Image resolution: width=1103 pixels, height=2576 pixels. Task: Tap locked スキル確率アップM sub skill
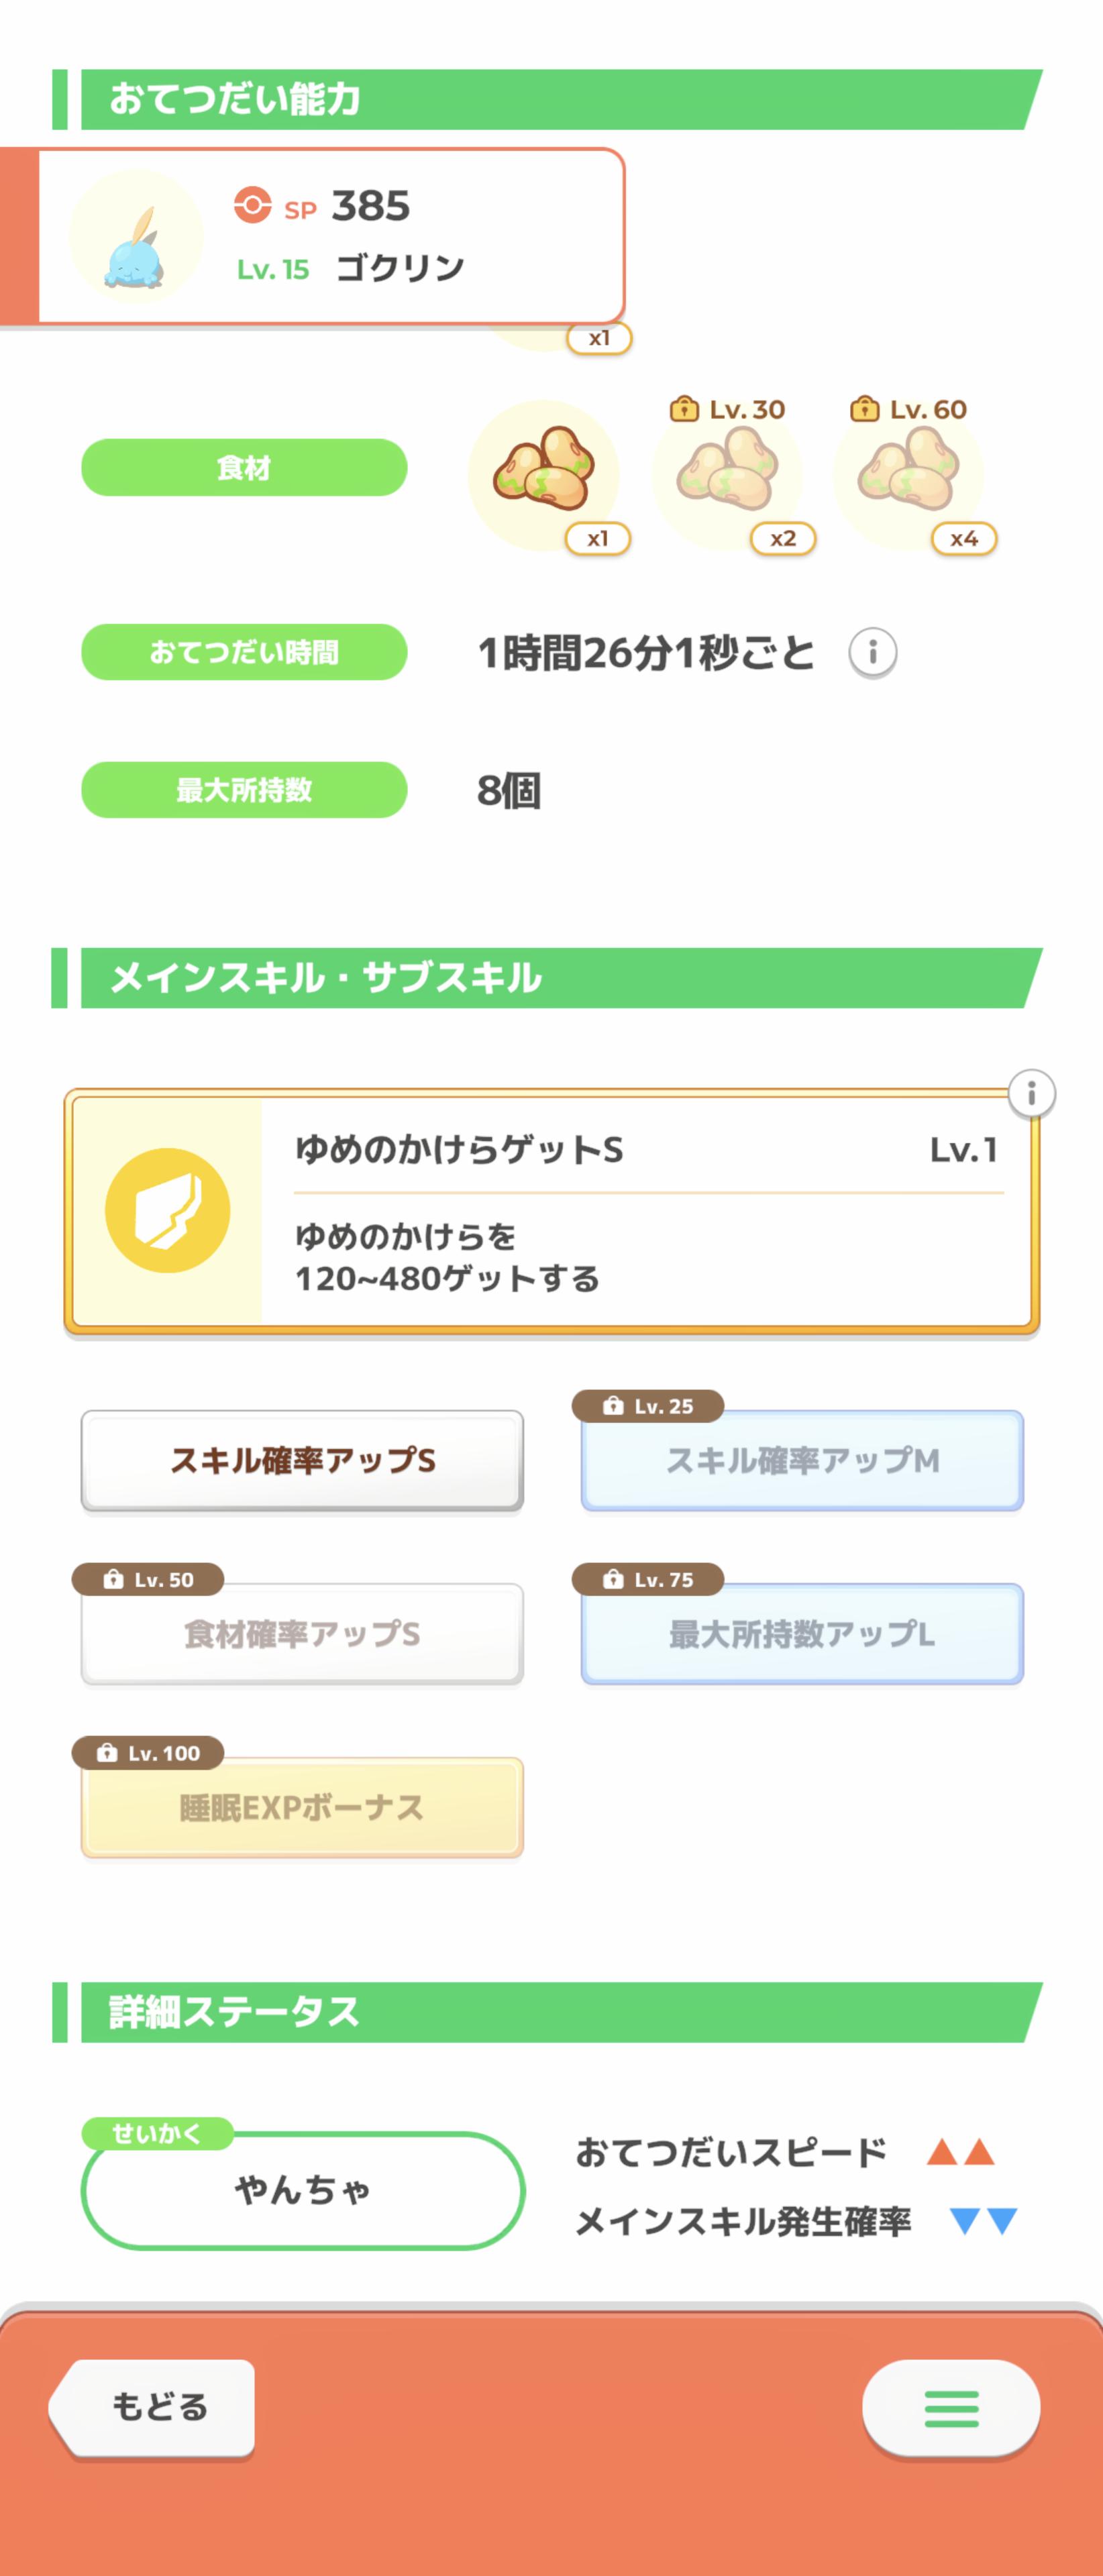(x=802, y=1460)
